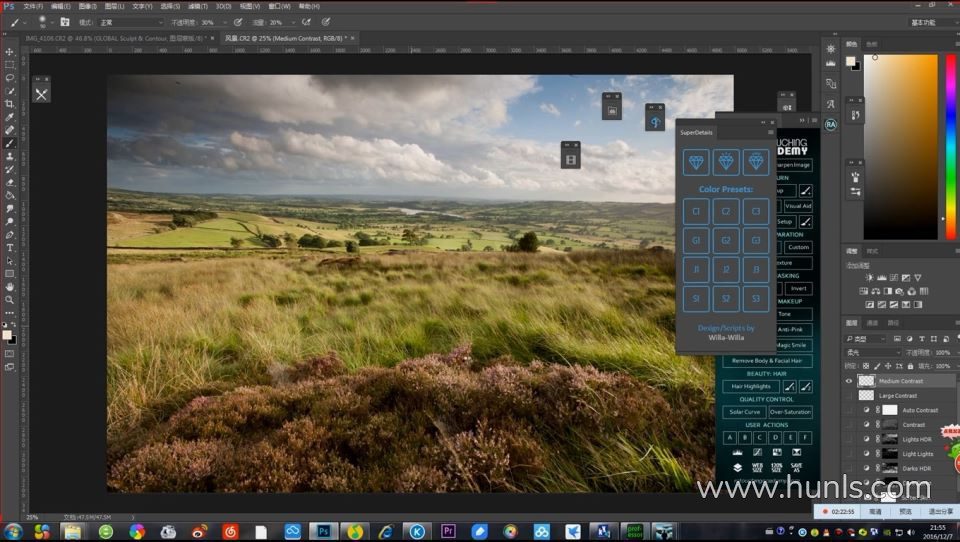Image resolution: width=960 pixels, height=542 pixels.
Task: Apply the C1 color preset
Action: click(x=695, y=211)
